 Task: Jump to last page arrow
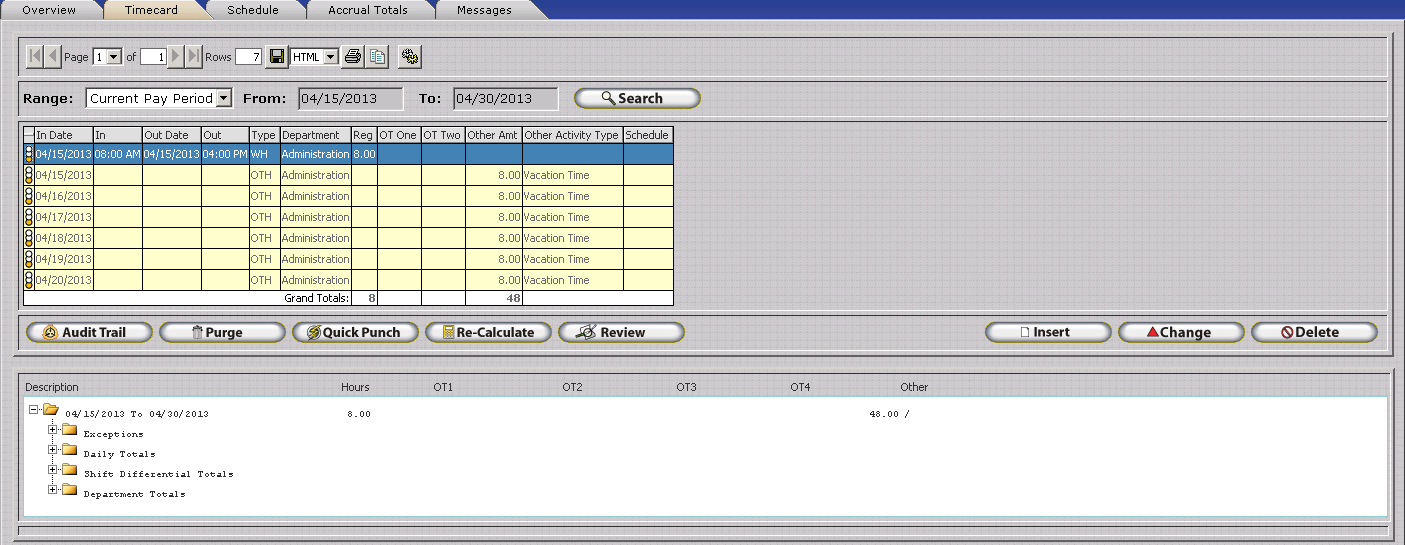(194, 57)
